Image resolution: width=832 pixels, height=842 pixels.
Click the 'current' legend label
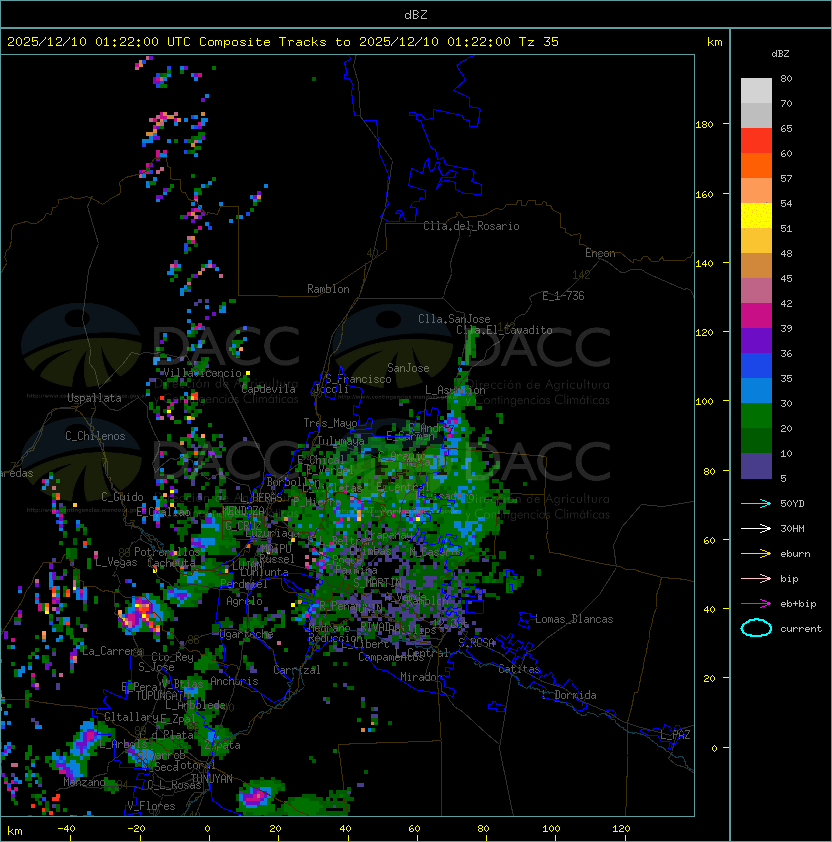pyautogui.click(x=801, y=629)
